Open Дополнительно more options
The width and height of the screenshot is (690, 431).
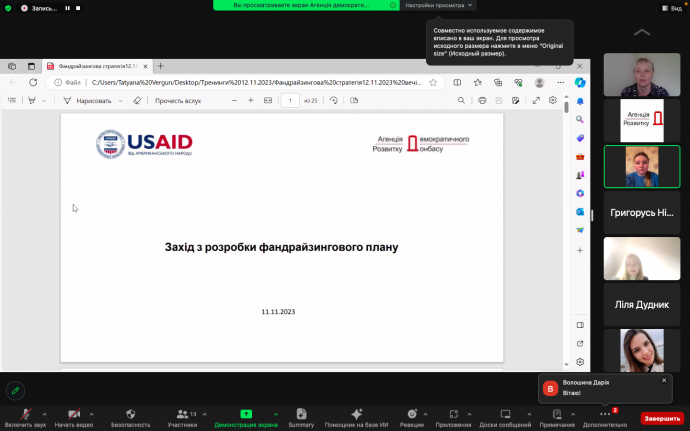click(x=605, y=418)
